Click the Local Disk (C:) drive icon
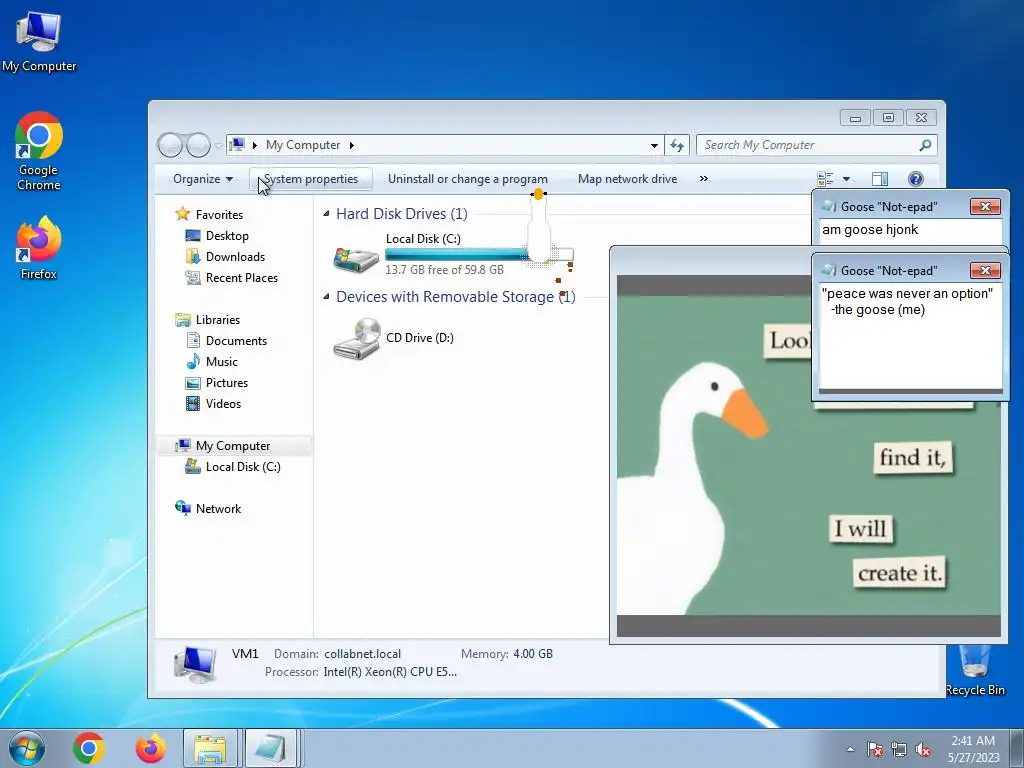This screenshot has width=1024, height=768. point(356,259)
